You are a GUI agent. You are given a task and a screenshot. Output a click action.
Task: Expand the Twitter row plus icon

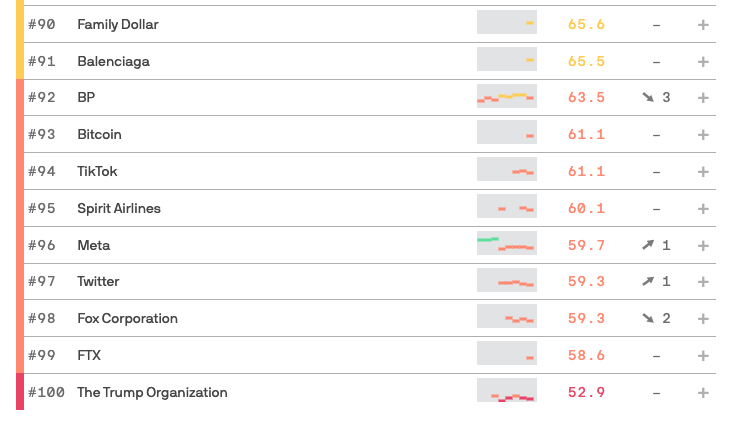coord(703,281)
